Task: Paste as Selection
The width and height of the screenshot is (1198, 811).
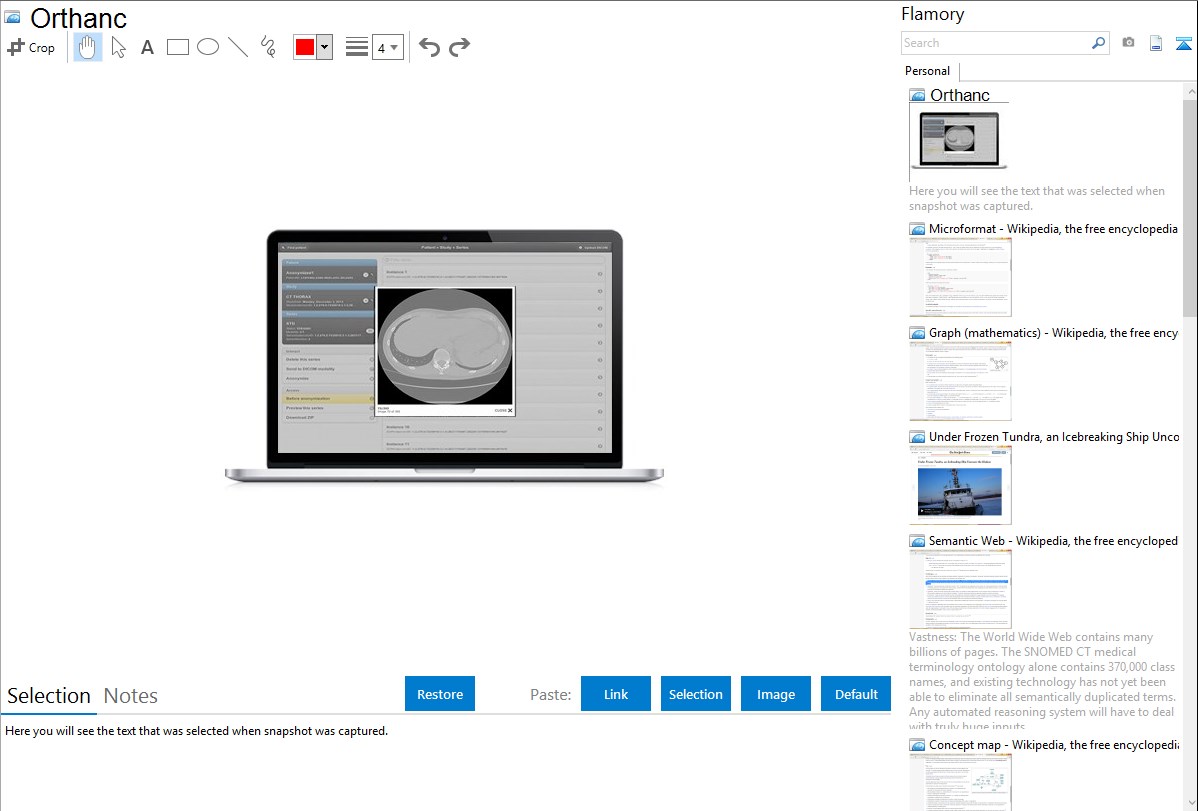Action: [696, 694]
